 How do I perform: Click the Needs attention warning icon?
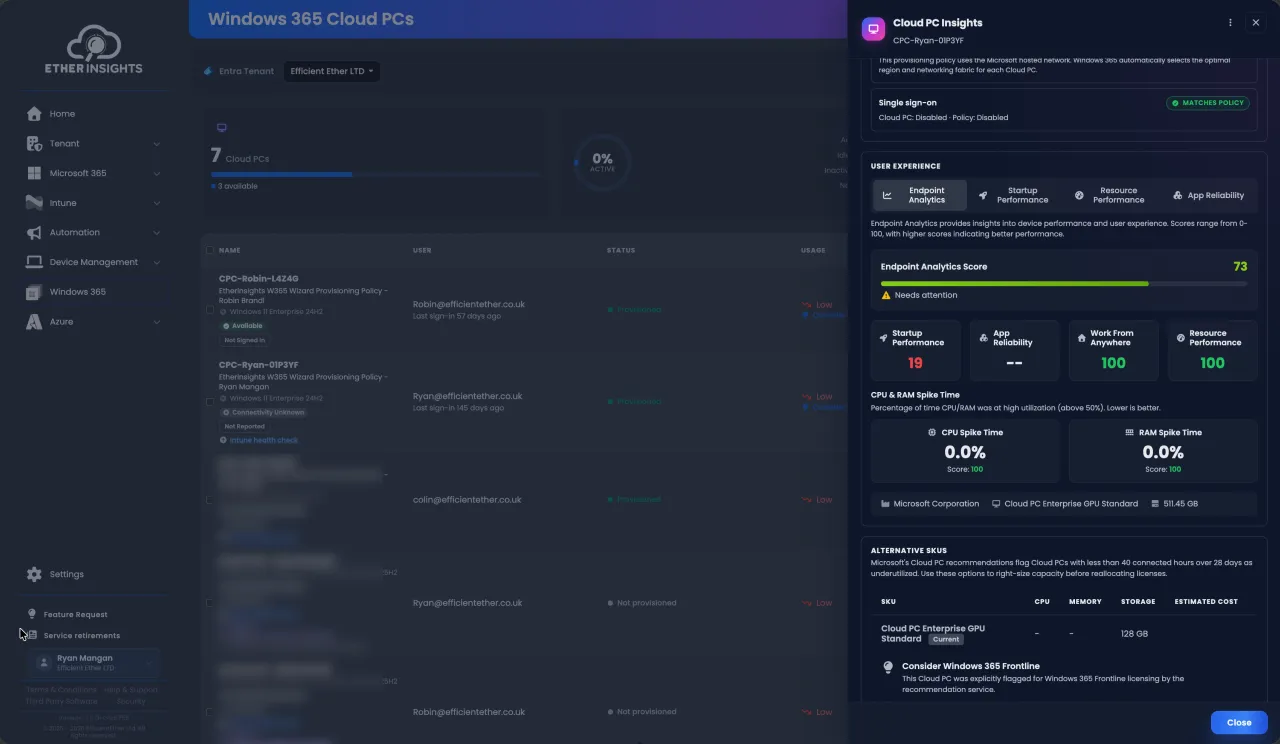pyautogui.click(x=886, y=295)
